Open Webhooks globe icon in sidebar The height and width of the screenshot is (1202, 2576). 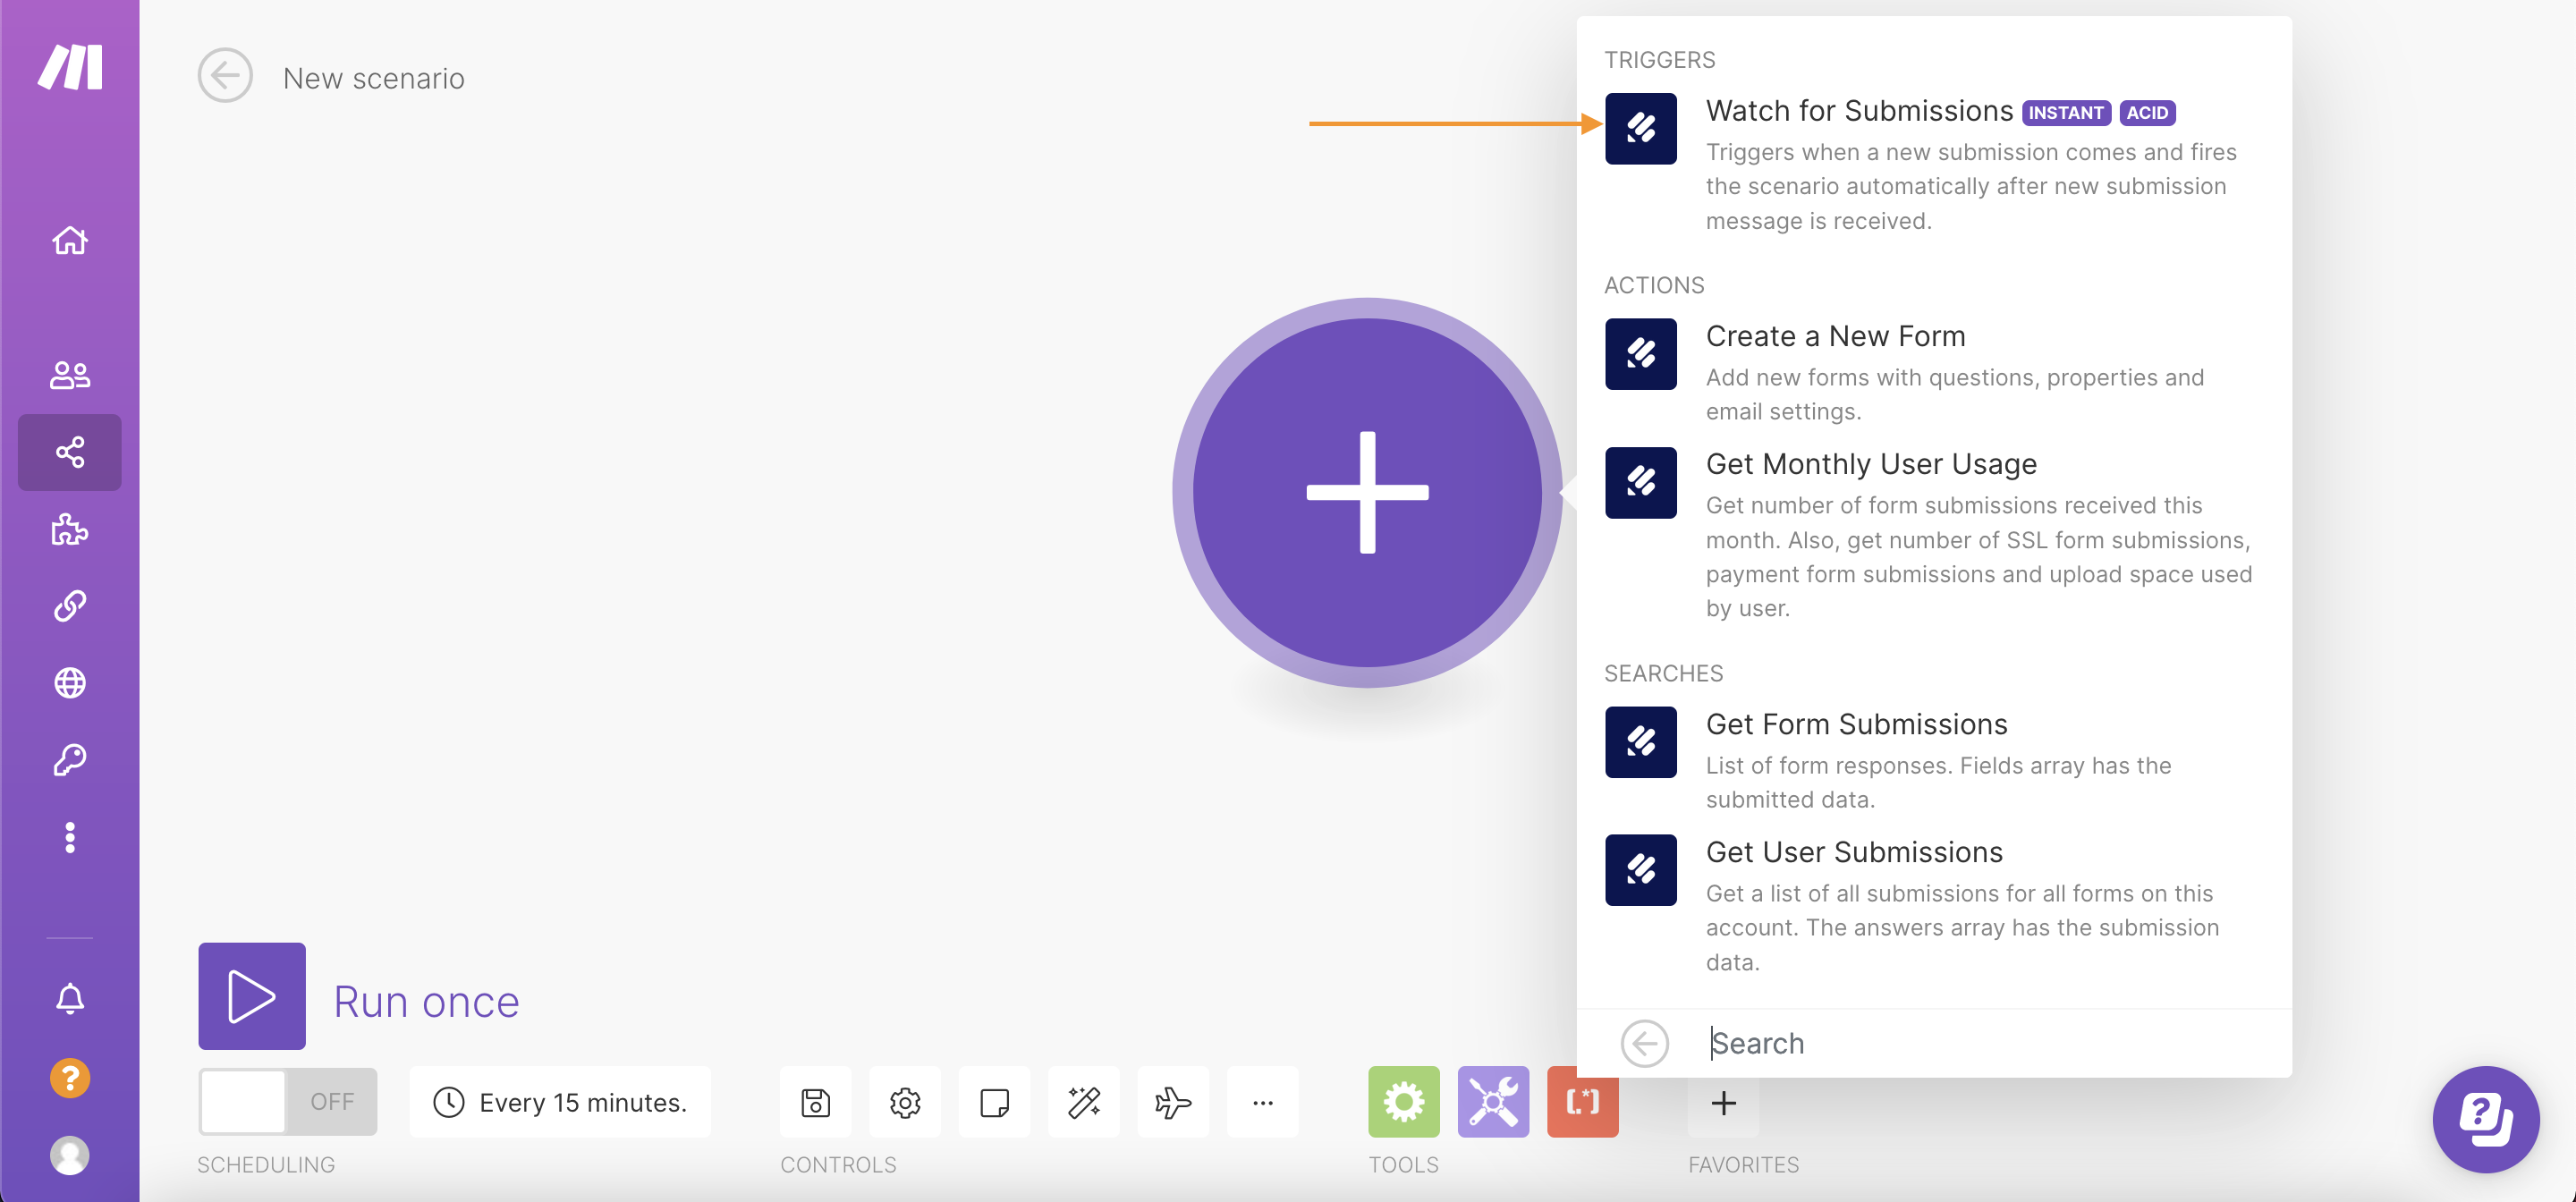tap(69, 683)
